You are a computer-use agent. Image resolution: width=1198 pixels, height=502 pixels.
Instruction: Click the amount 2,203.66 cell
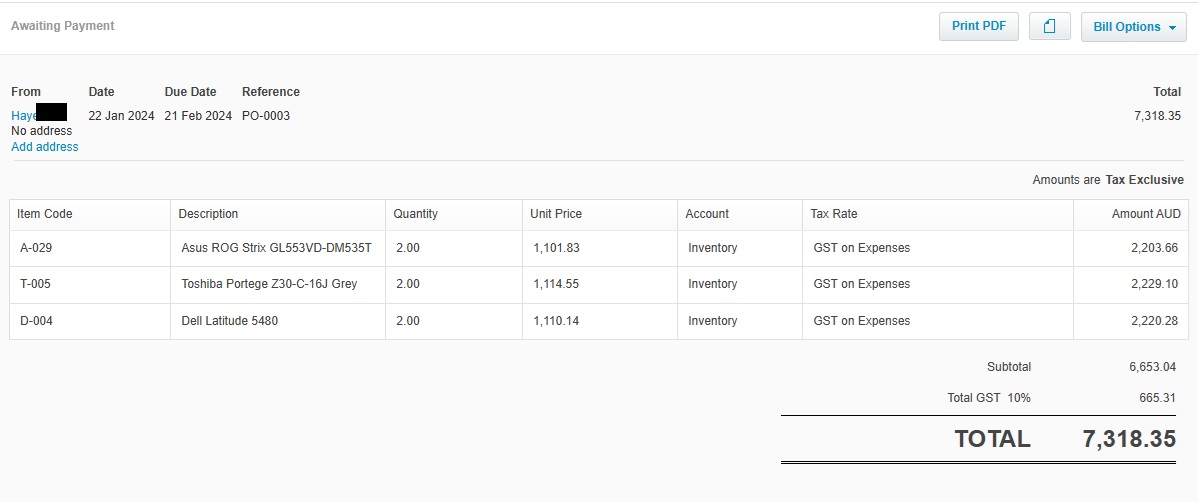pos(1154,248)
